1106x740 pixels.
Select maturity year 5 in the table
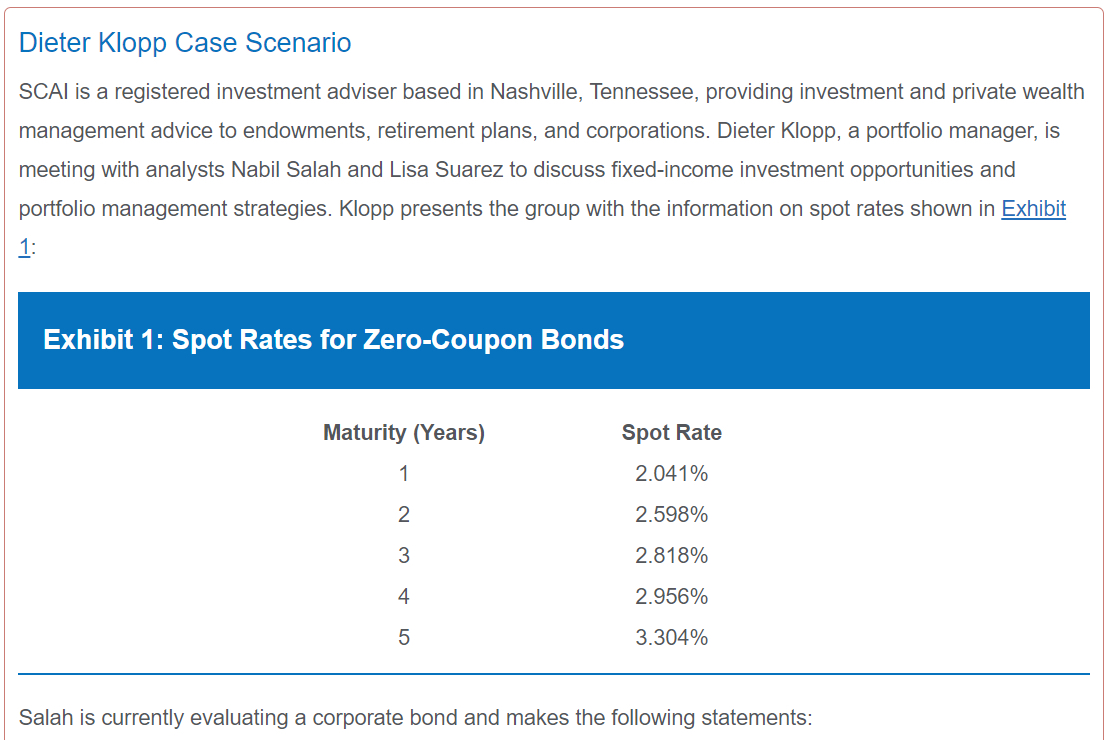point(404,638)
